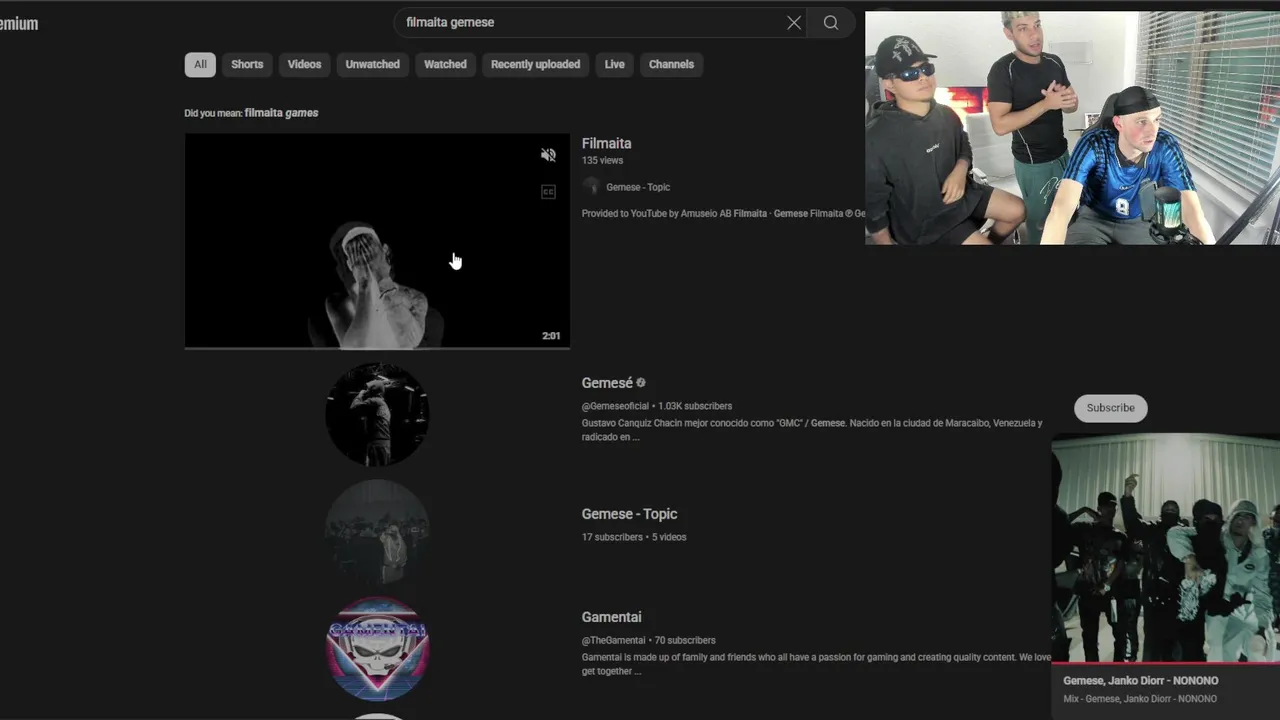Filter results by Watched
1280x720 pixels.
coord(445,64)
